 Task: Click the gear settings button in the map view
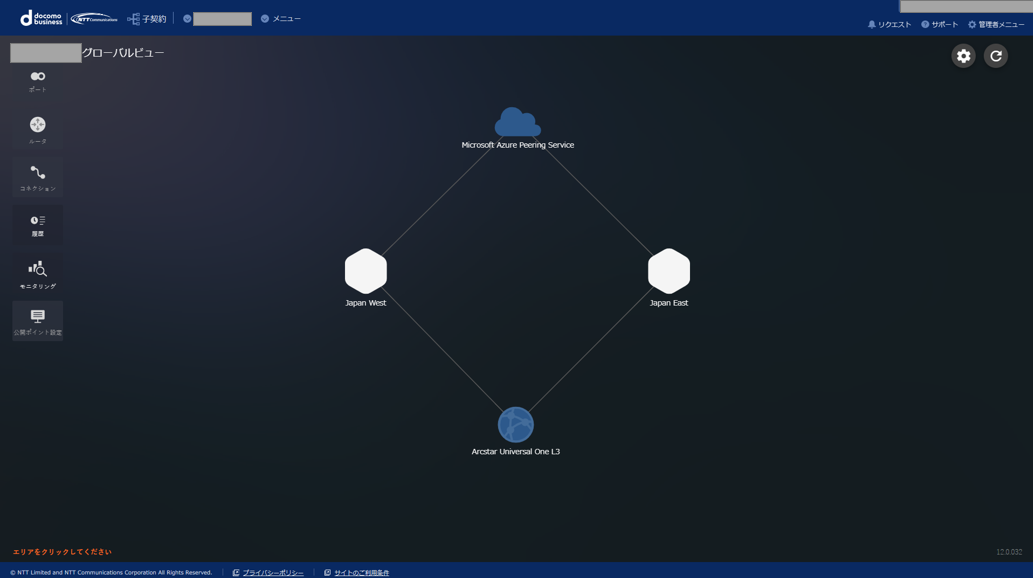point(963,56)
